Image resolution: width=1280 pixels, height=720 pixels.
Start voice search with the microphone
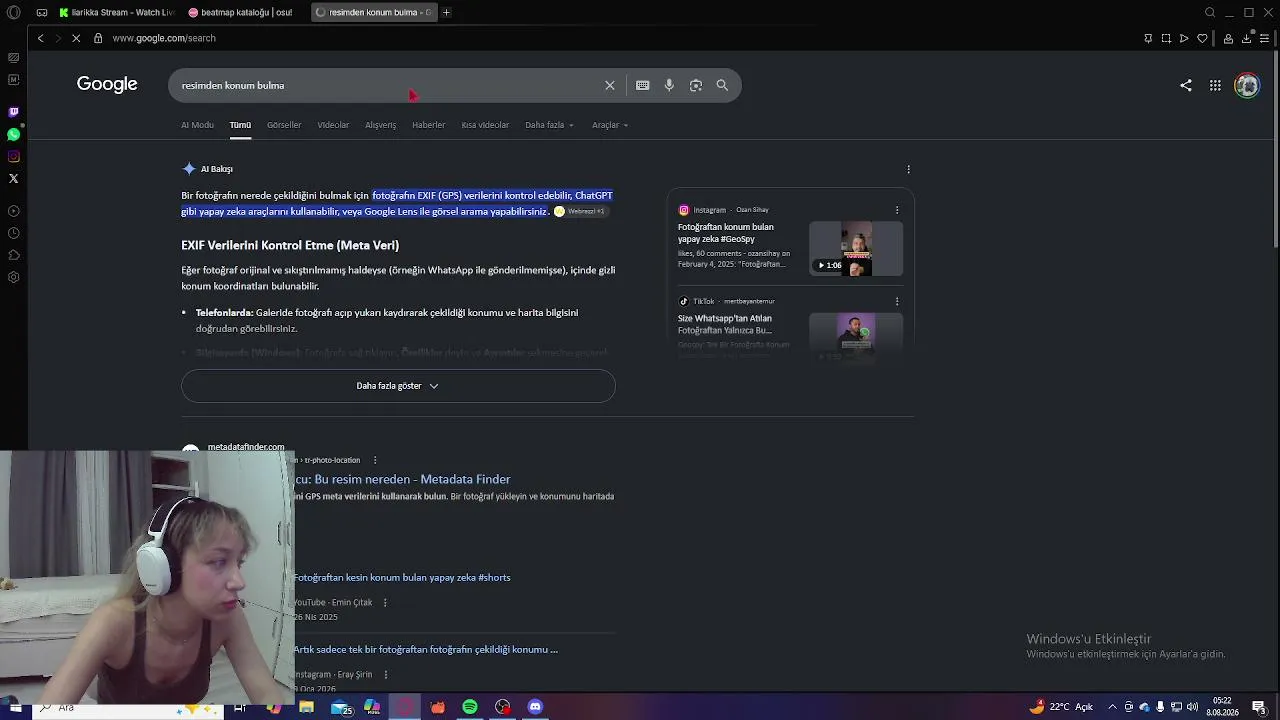[x=669, y=85]
